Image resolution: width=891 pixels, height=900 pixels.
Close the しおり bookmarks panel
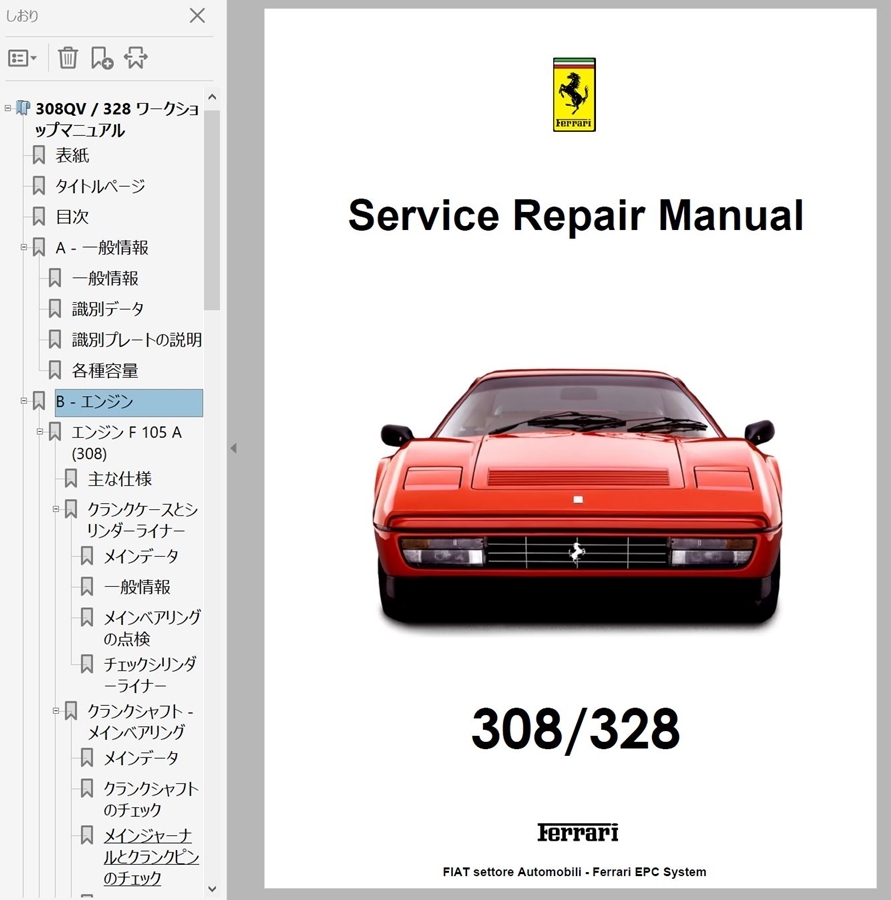point(197,15)
